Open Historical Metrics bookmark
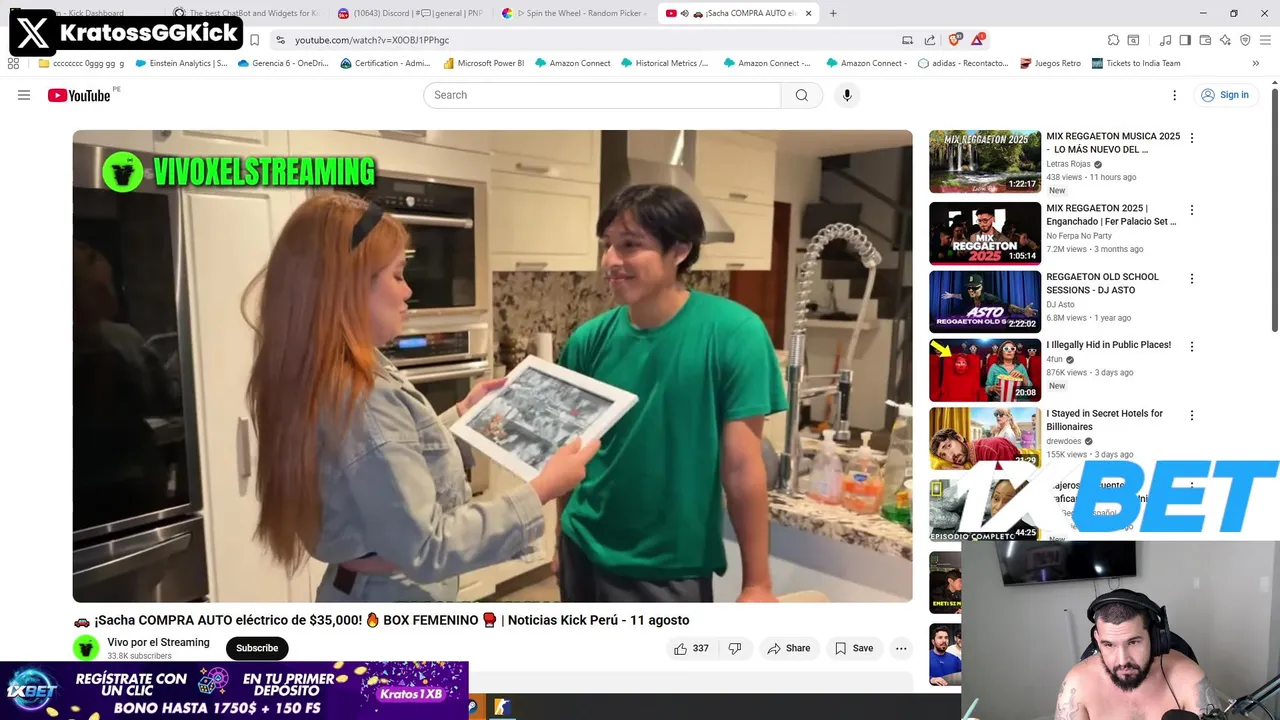Viewport: 1280px width, 720px height. 664,63
